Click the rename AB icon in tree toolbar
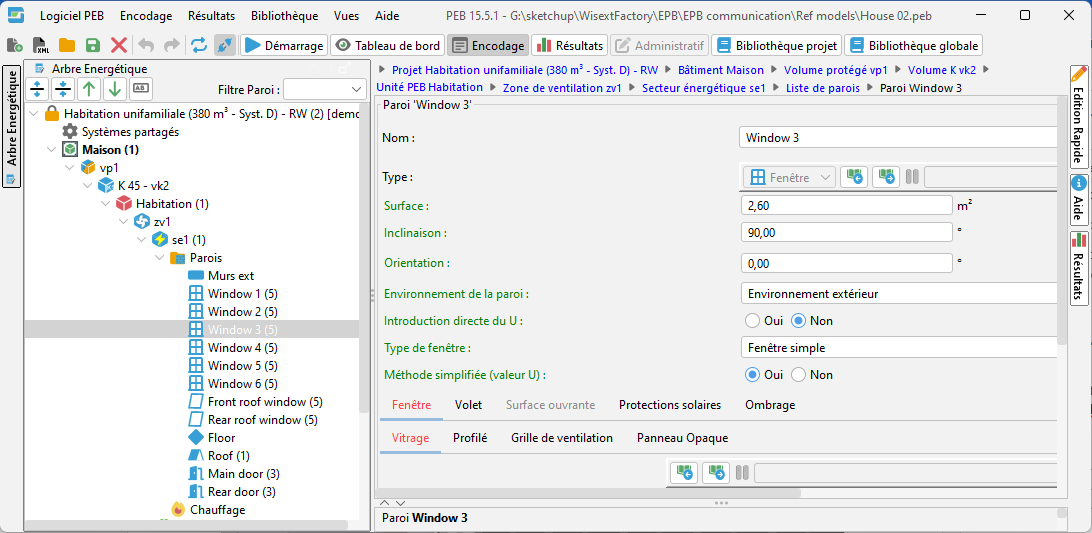Viewport: 1092px width, 533px height. pyautogui.click(x=141, y=89)
